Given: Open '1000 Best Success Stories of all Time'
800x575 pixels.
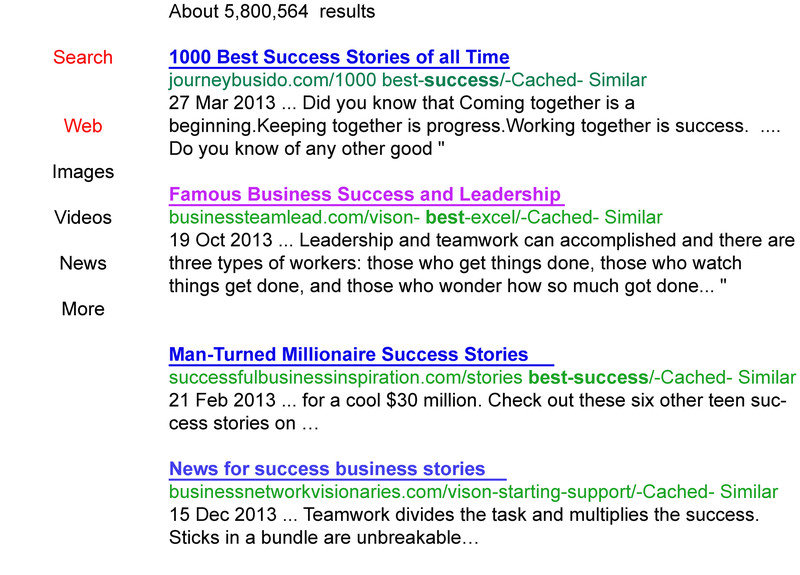Looking at the screenshot, I should coord(339,57).
